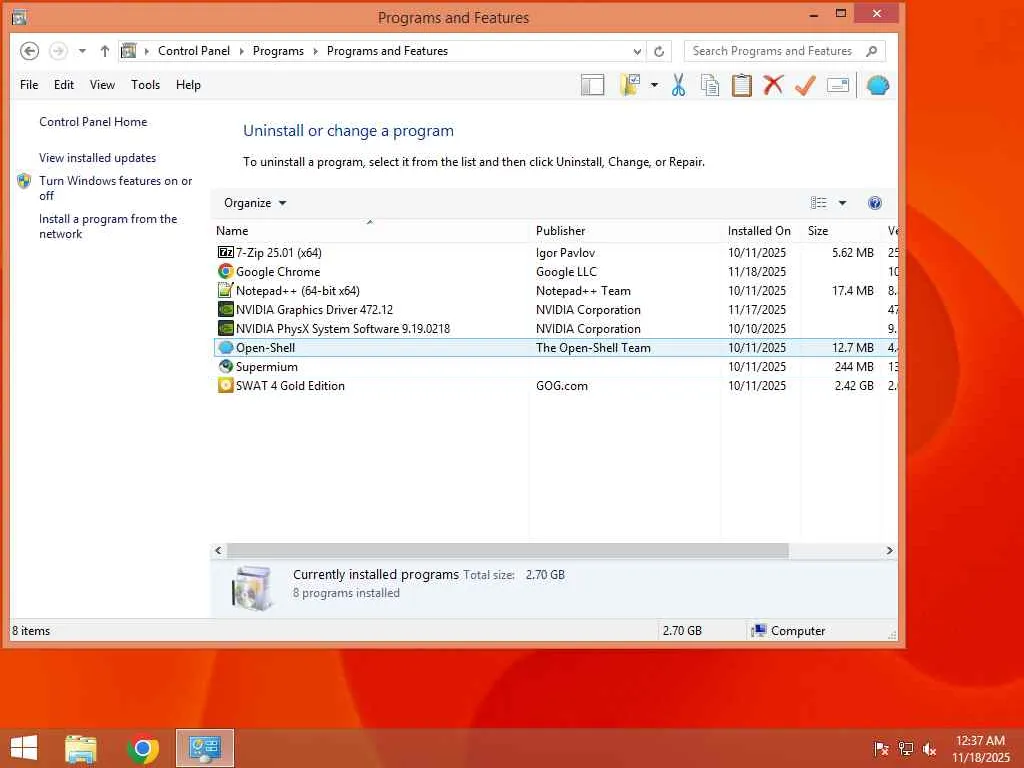Open View installed updates link
This screenshot has width=1024, height=768.
point(97,158)
